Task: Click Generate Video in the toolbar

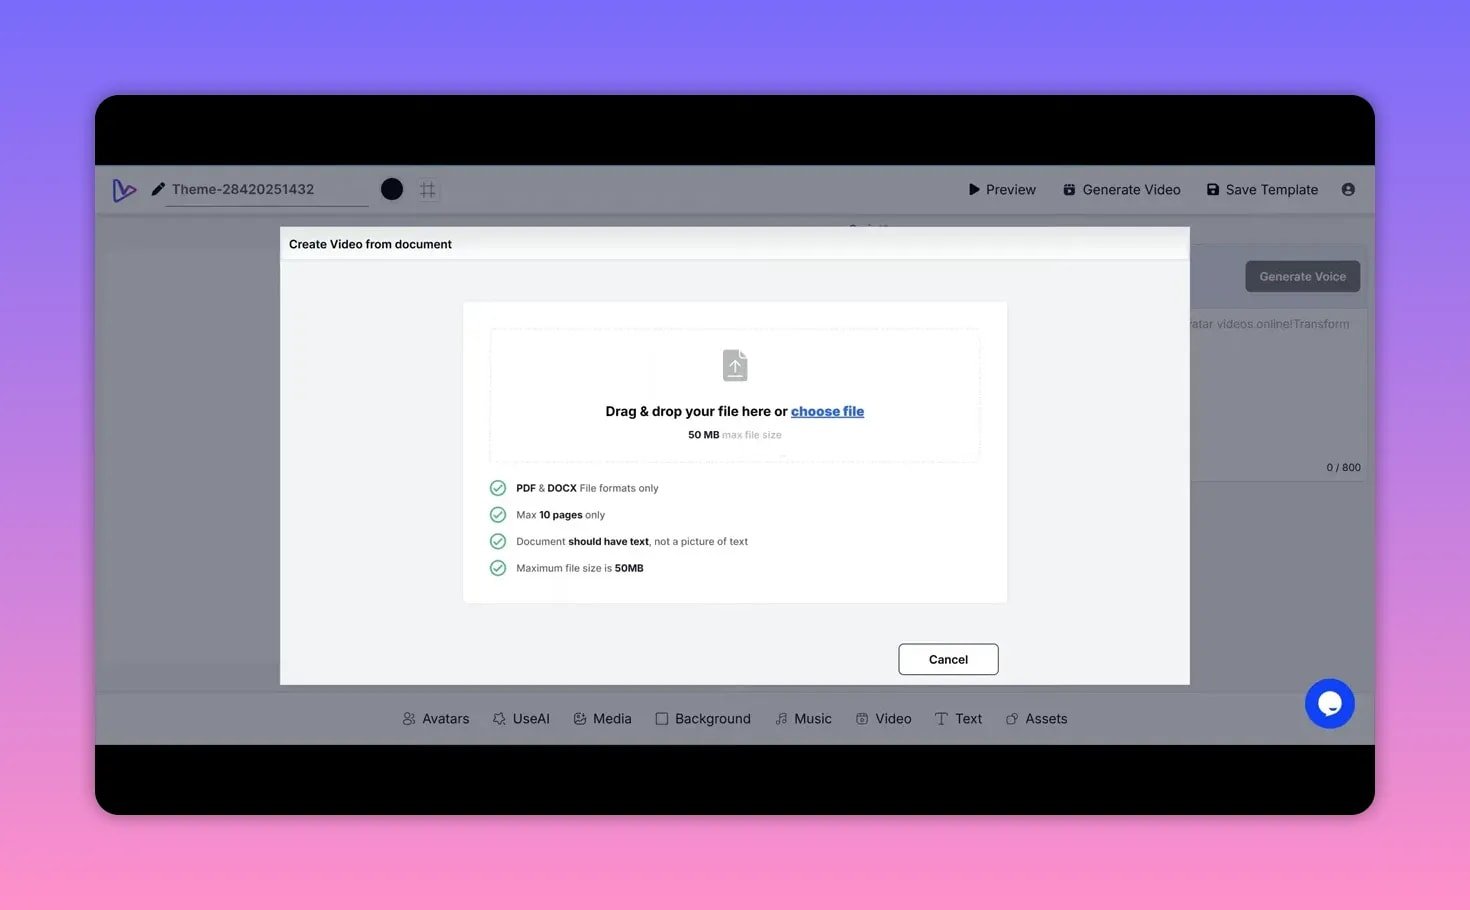Action: coord(1121,190)
